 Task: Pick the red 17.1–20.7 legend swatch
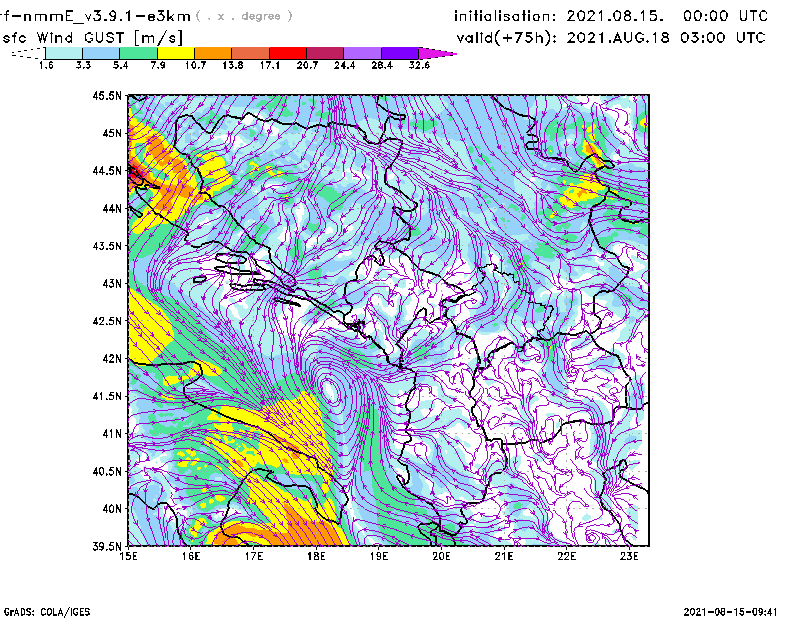tap(288, 53)
